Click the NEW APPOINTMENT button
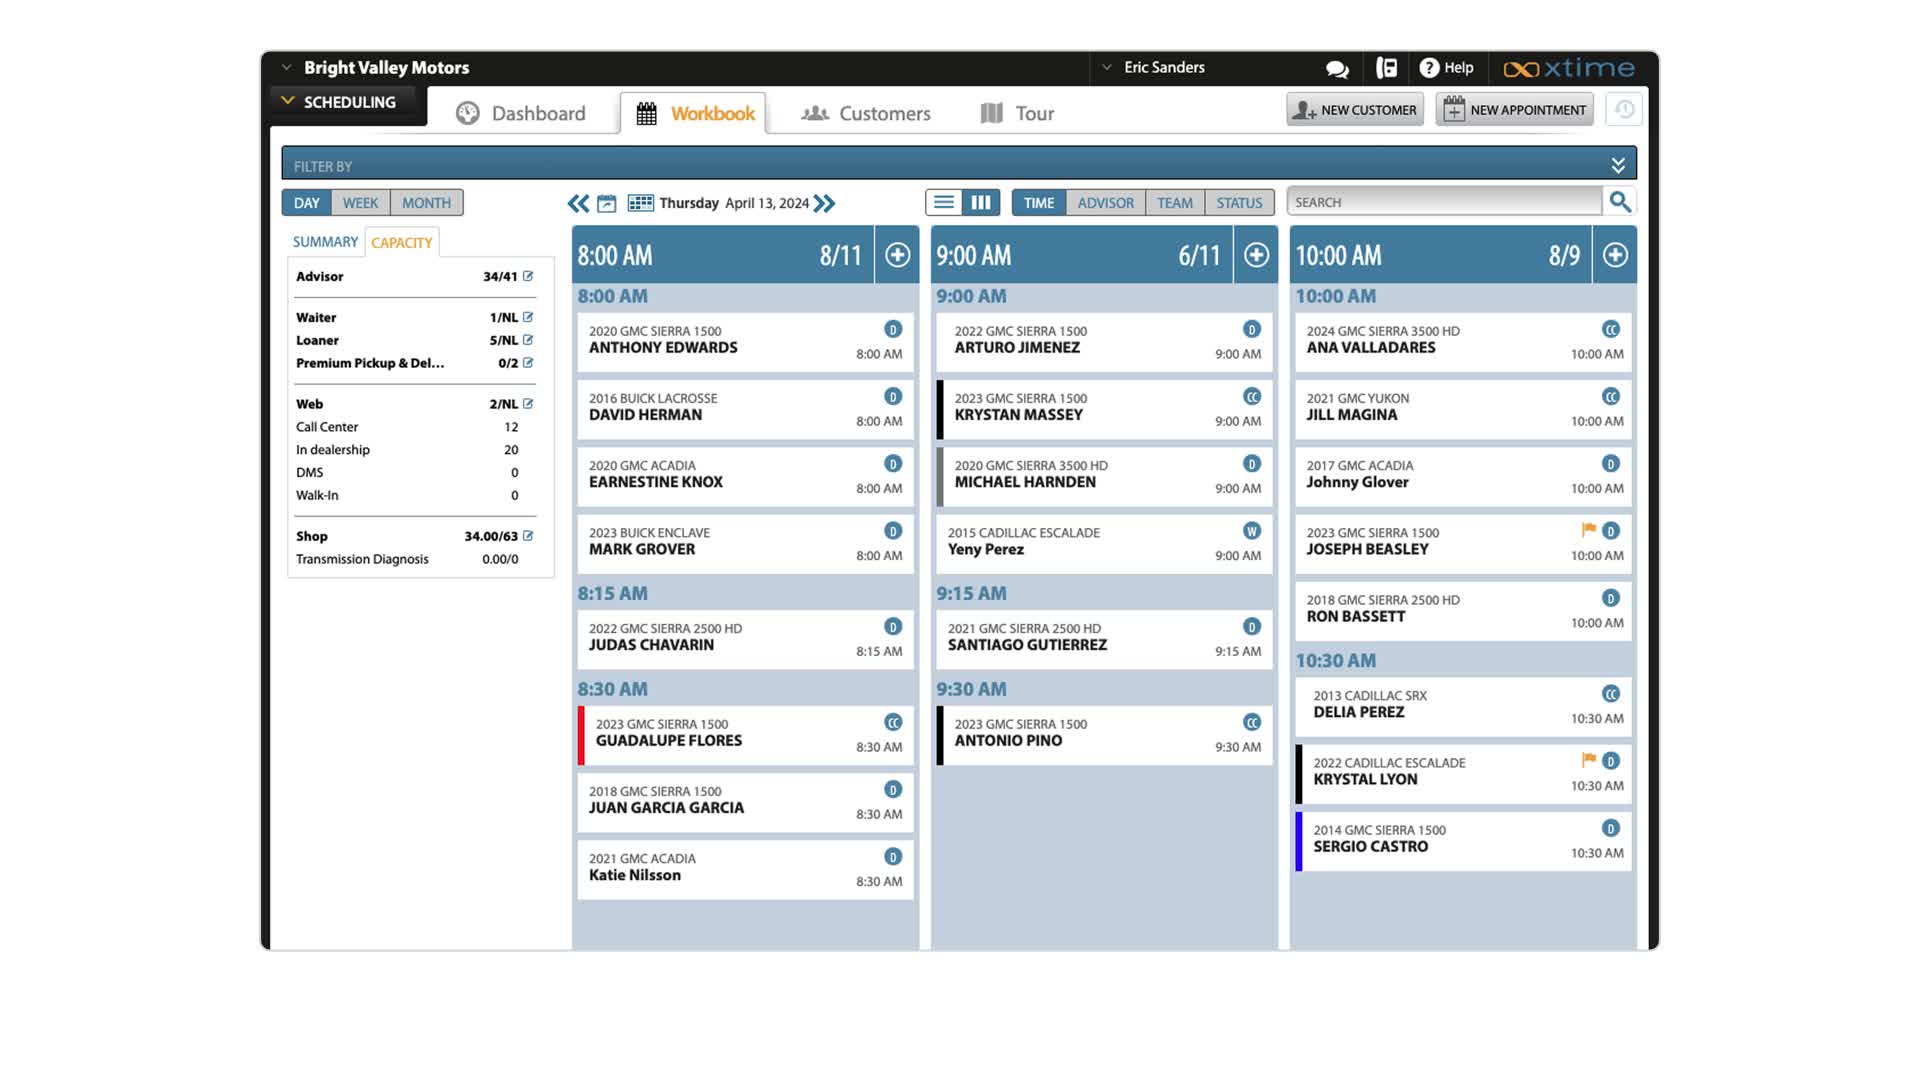This screenshot has height=1080, width=1920. 1513,109
